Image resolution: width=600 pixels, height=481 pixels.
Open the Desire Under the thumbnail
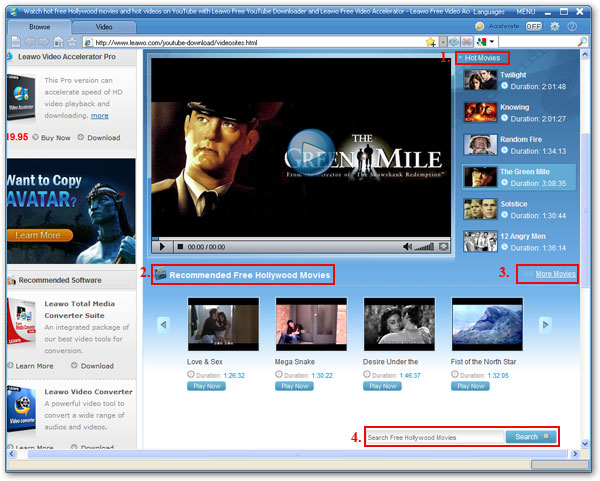tap(399, 324)
